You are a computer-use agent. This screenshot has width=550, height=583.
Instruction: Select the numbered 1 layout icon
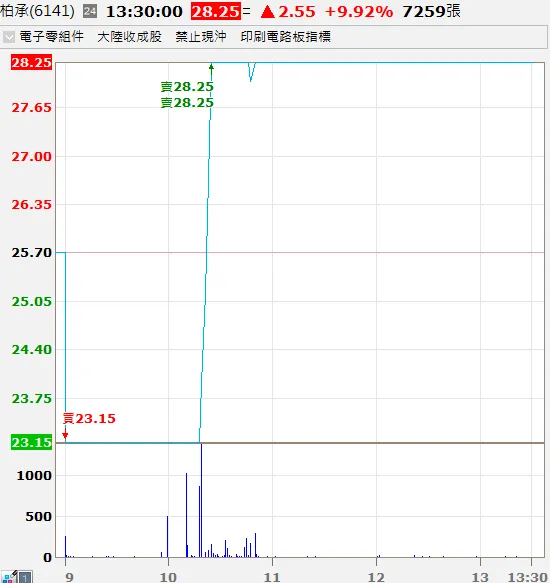click(x=25, y=577)
